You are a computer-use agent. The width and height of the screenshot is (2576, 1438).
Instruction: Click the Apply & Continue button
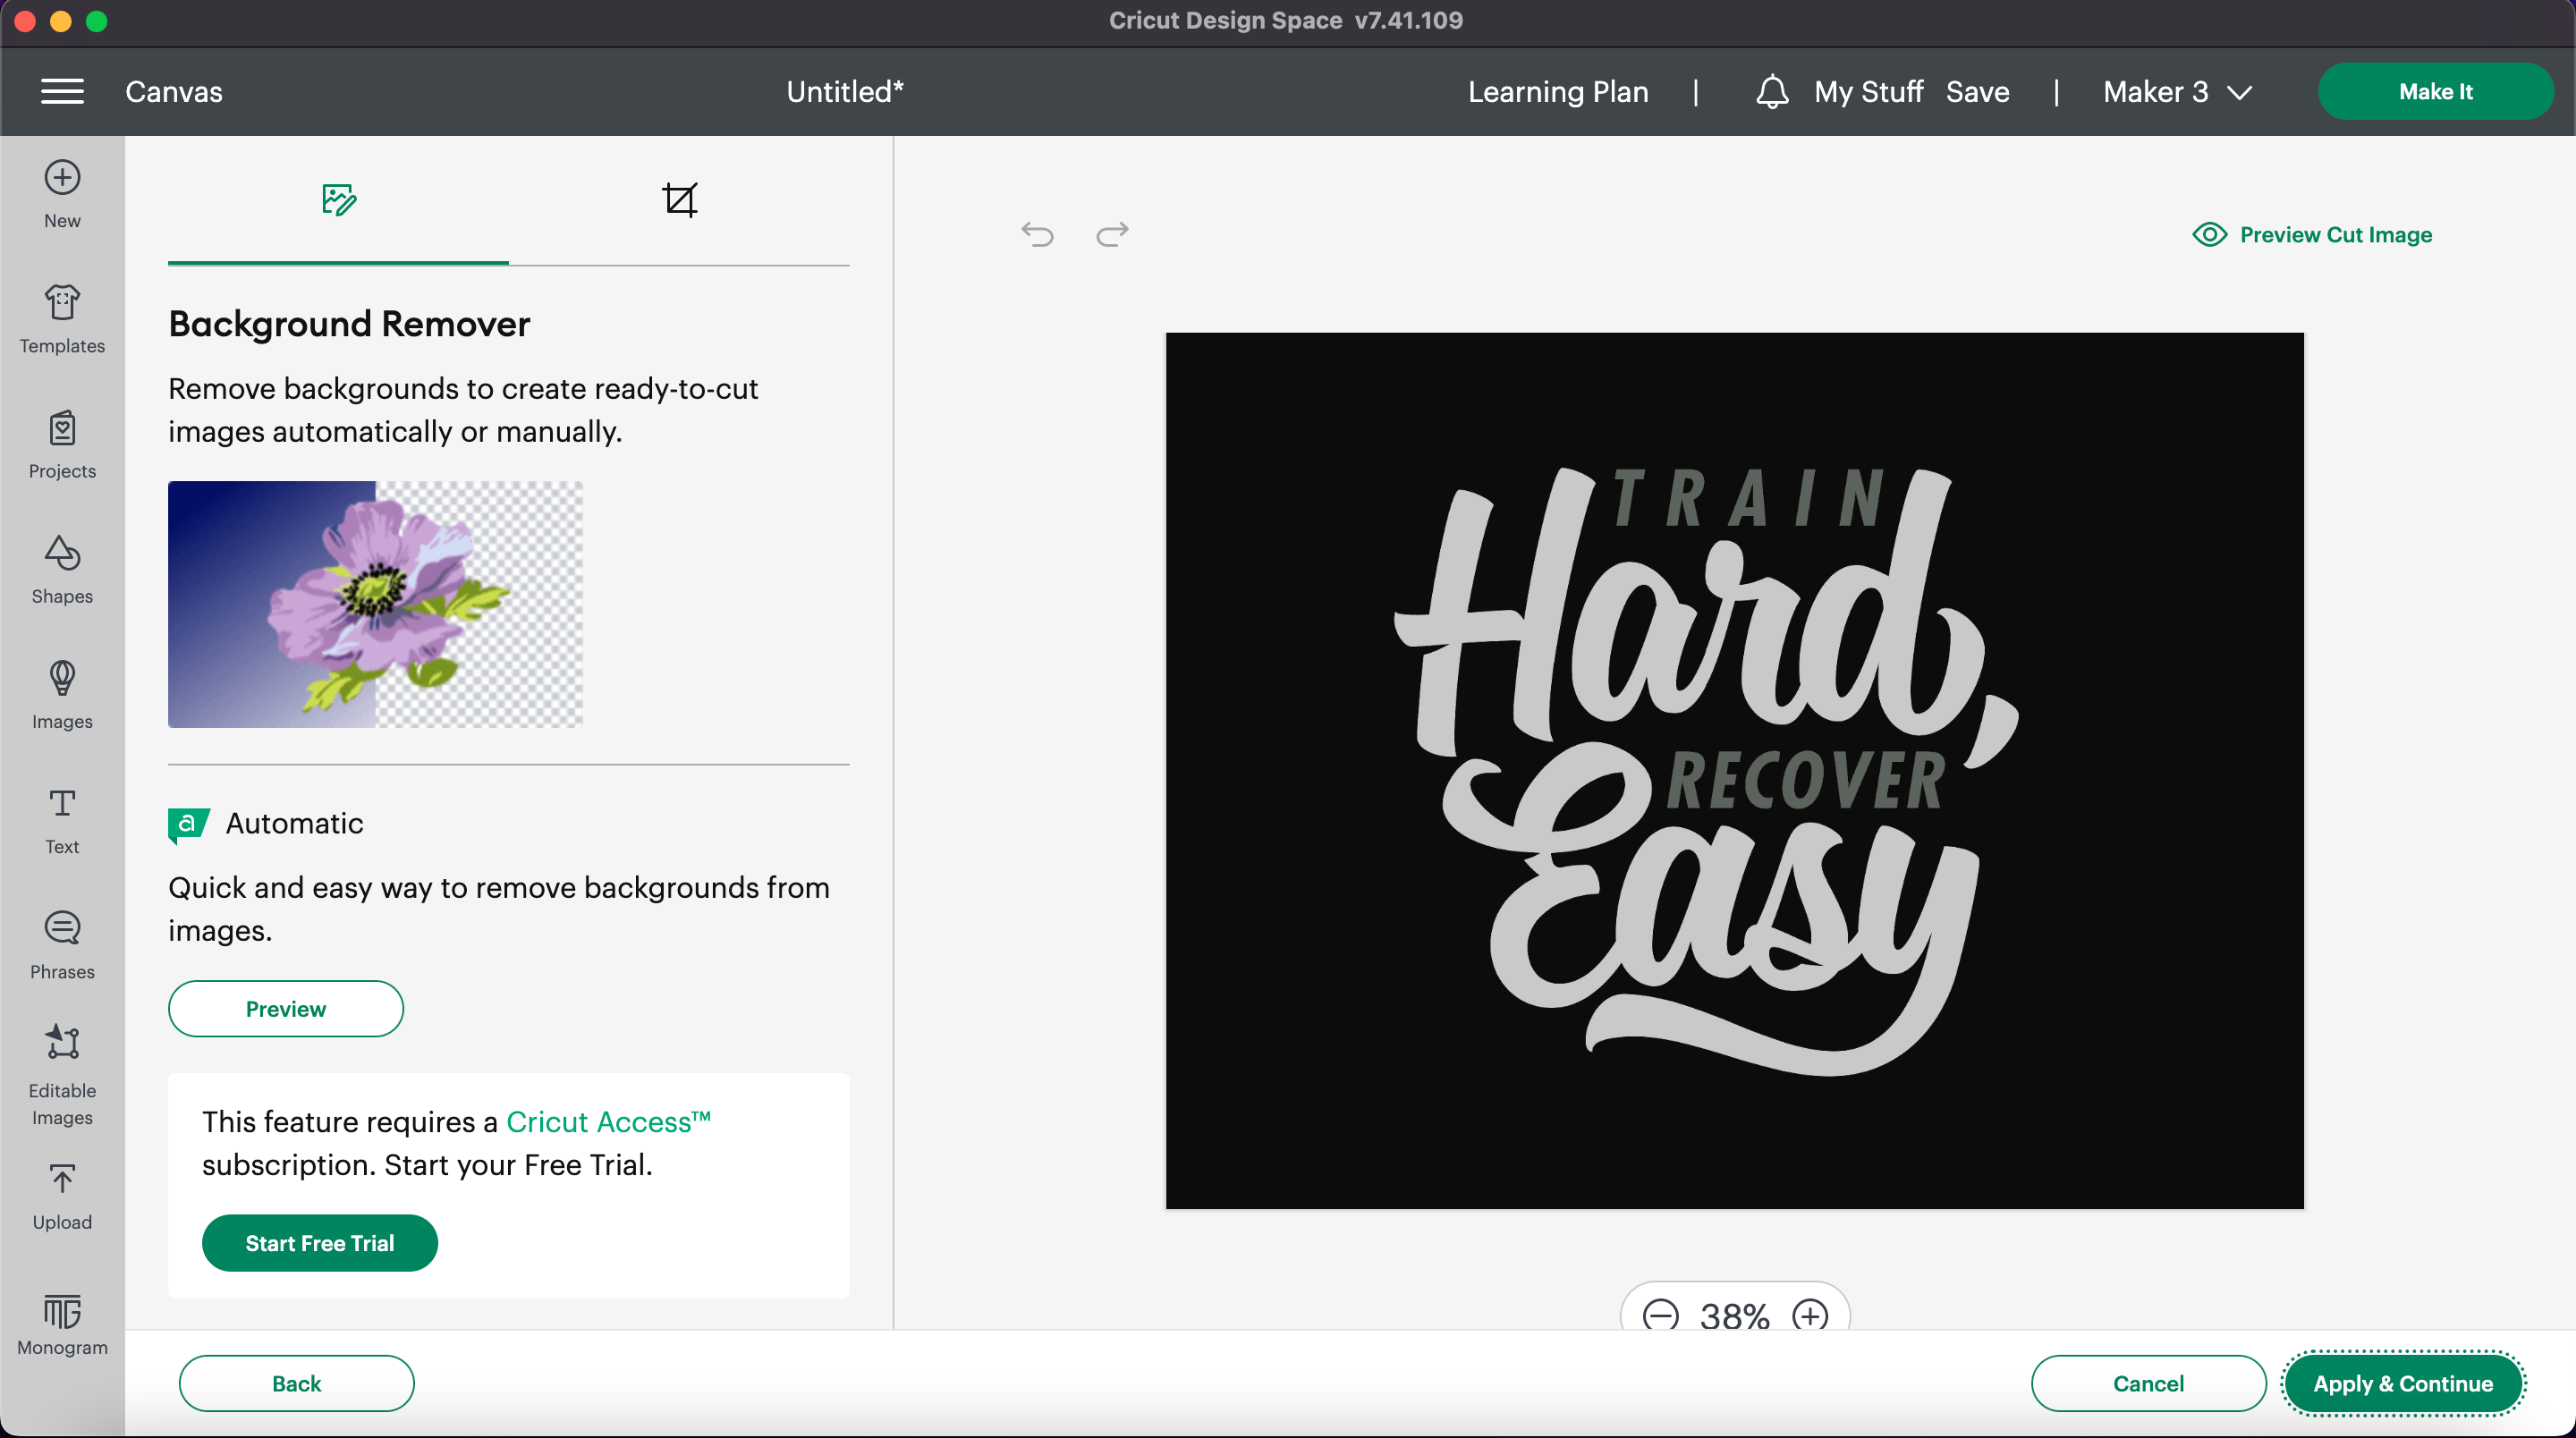2402,1383
